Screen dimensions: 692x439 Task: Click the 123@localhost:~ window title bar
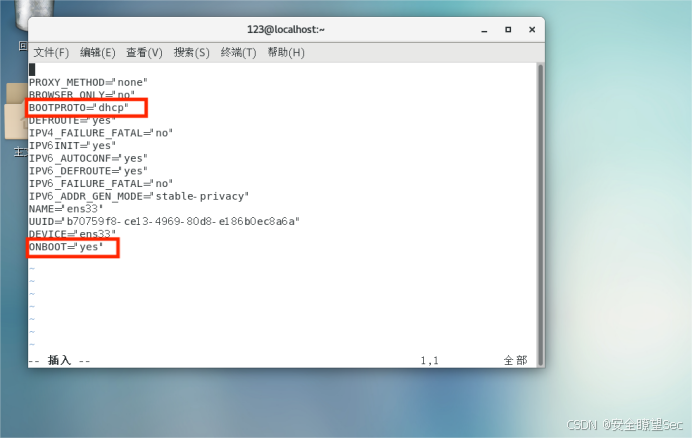click(286, 30)
